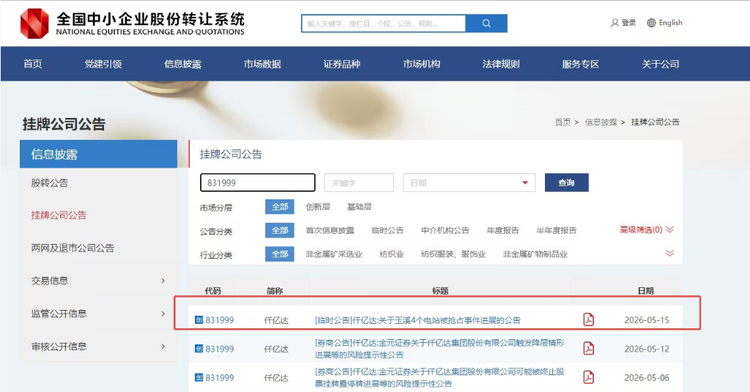Click the 关键字 keyword input
The height and width of the screenshot is (392, 750).
[x=359, y=183]
